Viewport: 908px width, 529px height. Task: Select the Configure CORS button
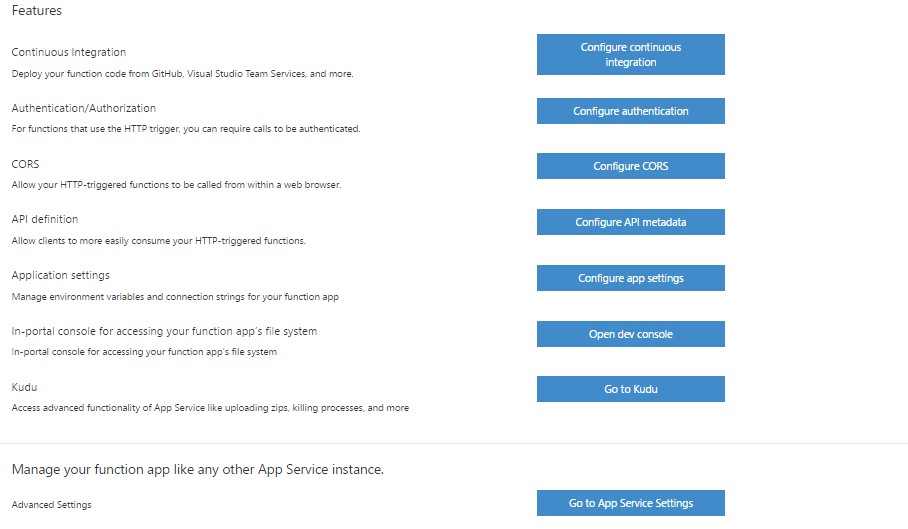[631, 166]
